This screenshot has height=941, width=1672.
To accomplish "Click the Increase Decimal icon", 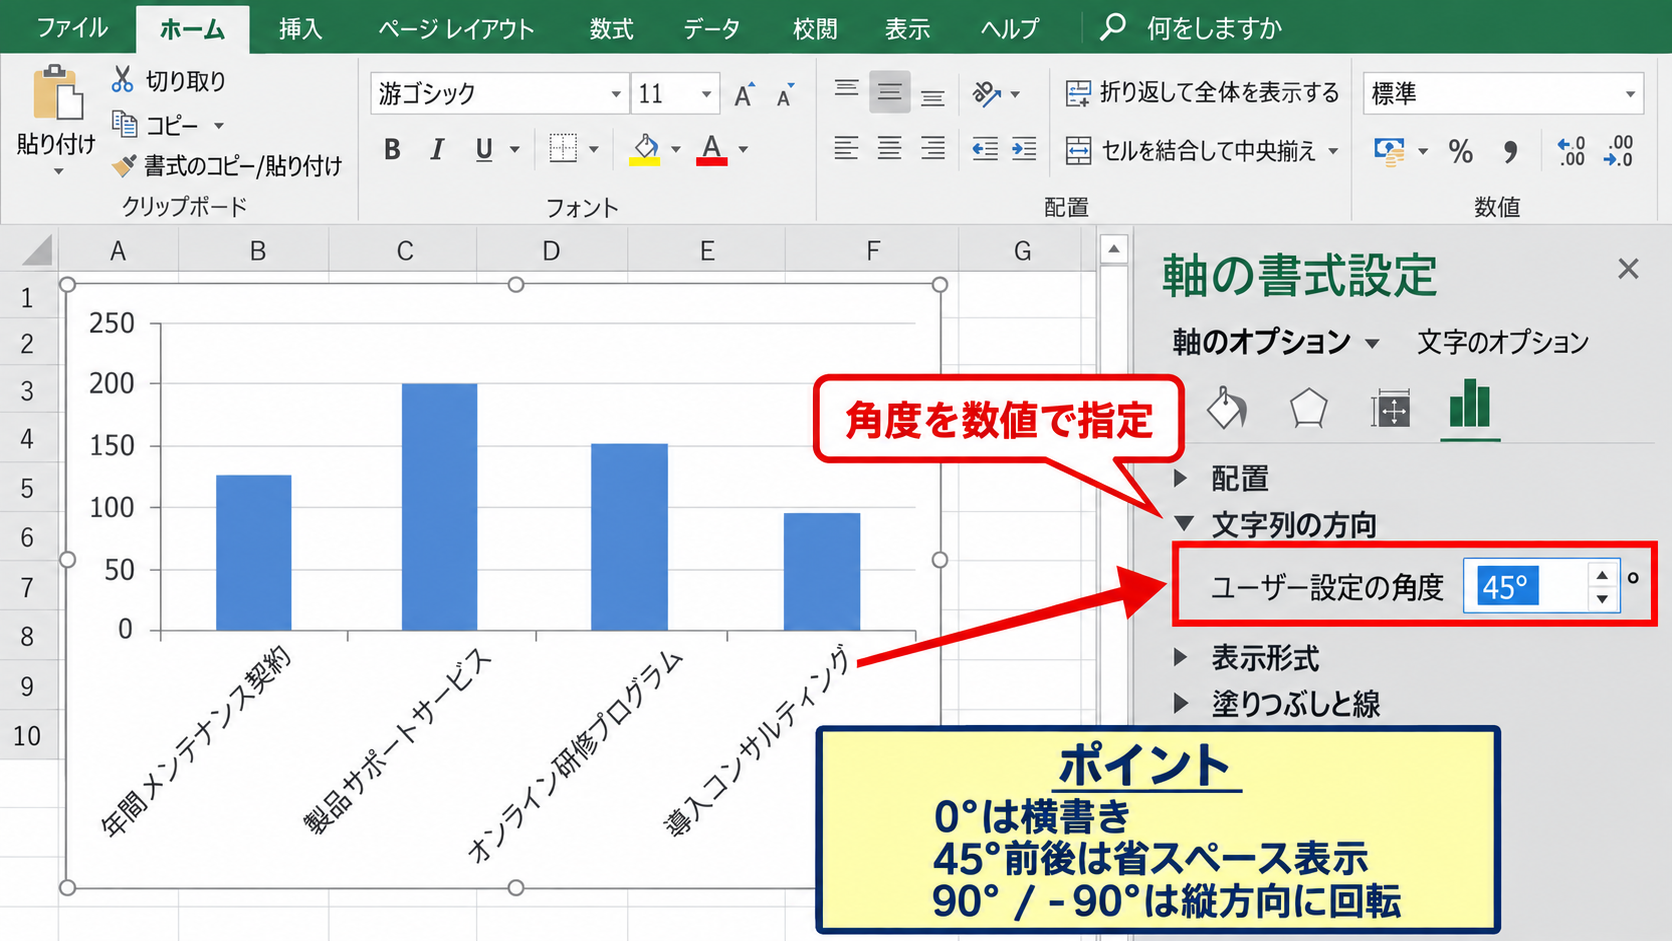I will pyautogui.click(x=1571, y=151).
